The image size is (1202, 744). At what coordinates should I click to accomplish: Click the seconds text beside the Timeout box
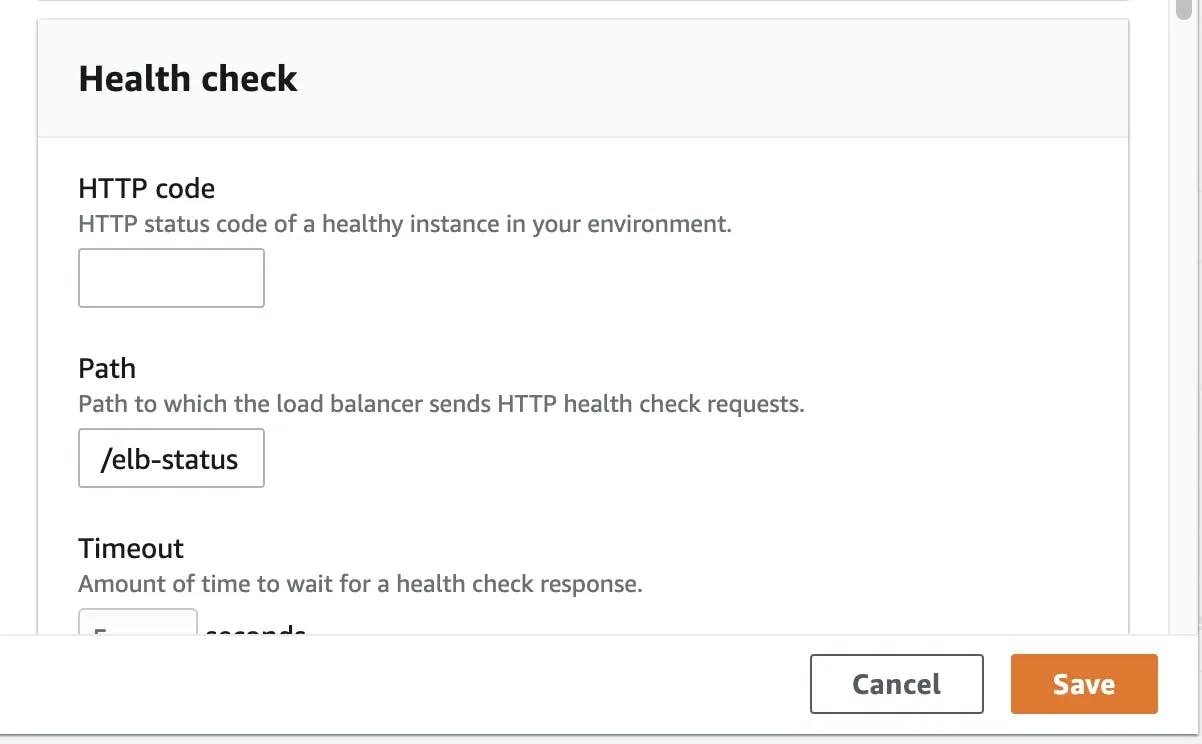click(x=254, y=633)
